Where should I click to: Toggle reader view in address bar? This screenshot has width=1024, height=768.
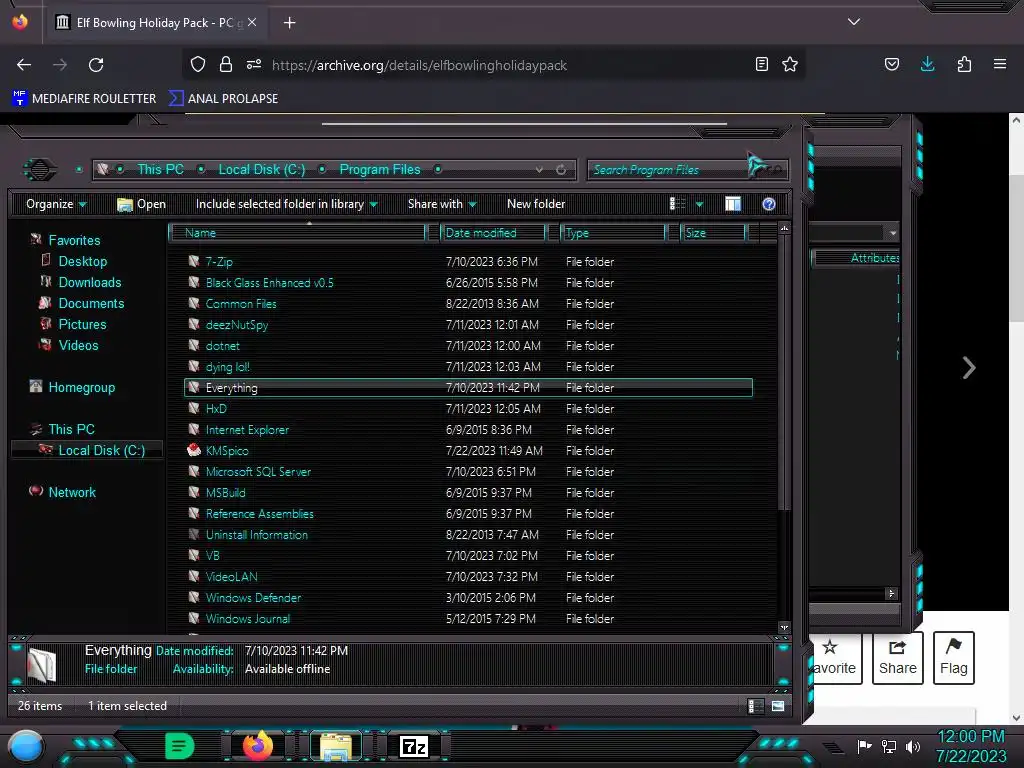pos(761,64)
